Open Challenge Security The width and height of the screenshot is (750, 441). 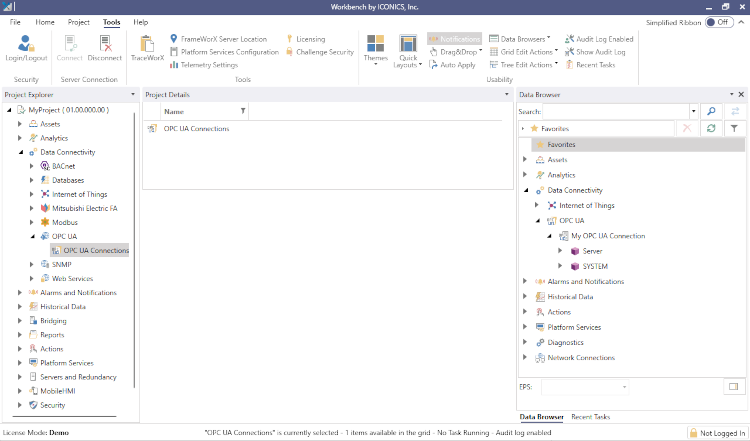point(320,52)
